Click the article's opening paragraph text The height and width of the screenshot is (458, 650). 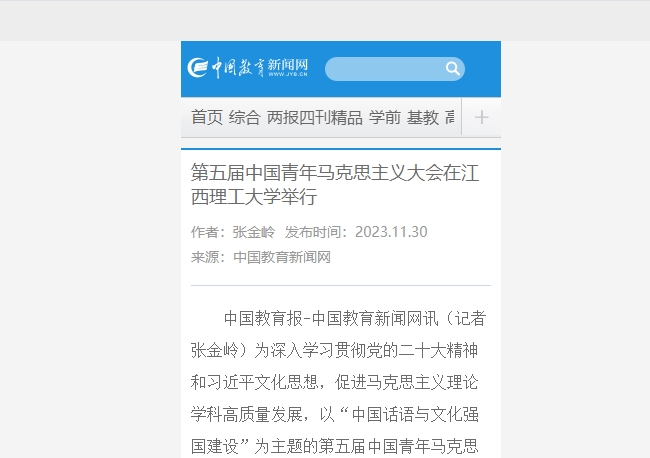(338, 382)
